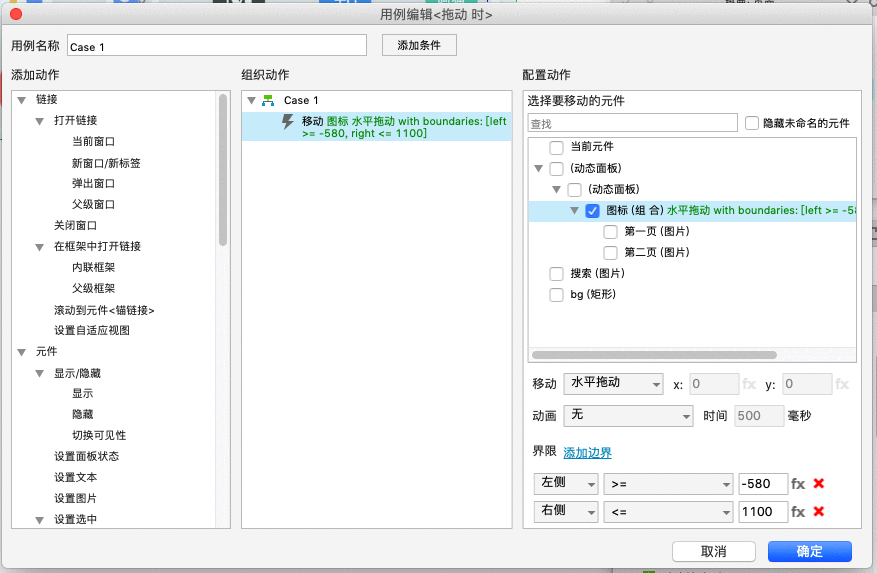The width and height of the screenshot is (877, 573).
Task: Collapse the top-level 动态面板 node
Action: point(539,168)
